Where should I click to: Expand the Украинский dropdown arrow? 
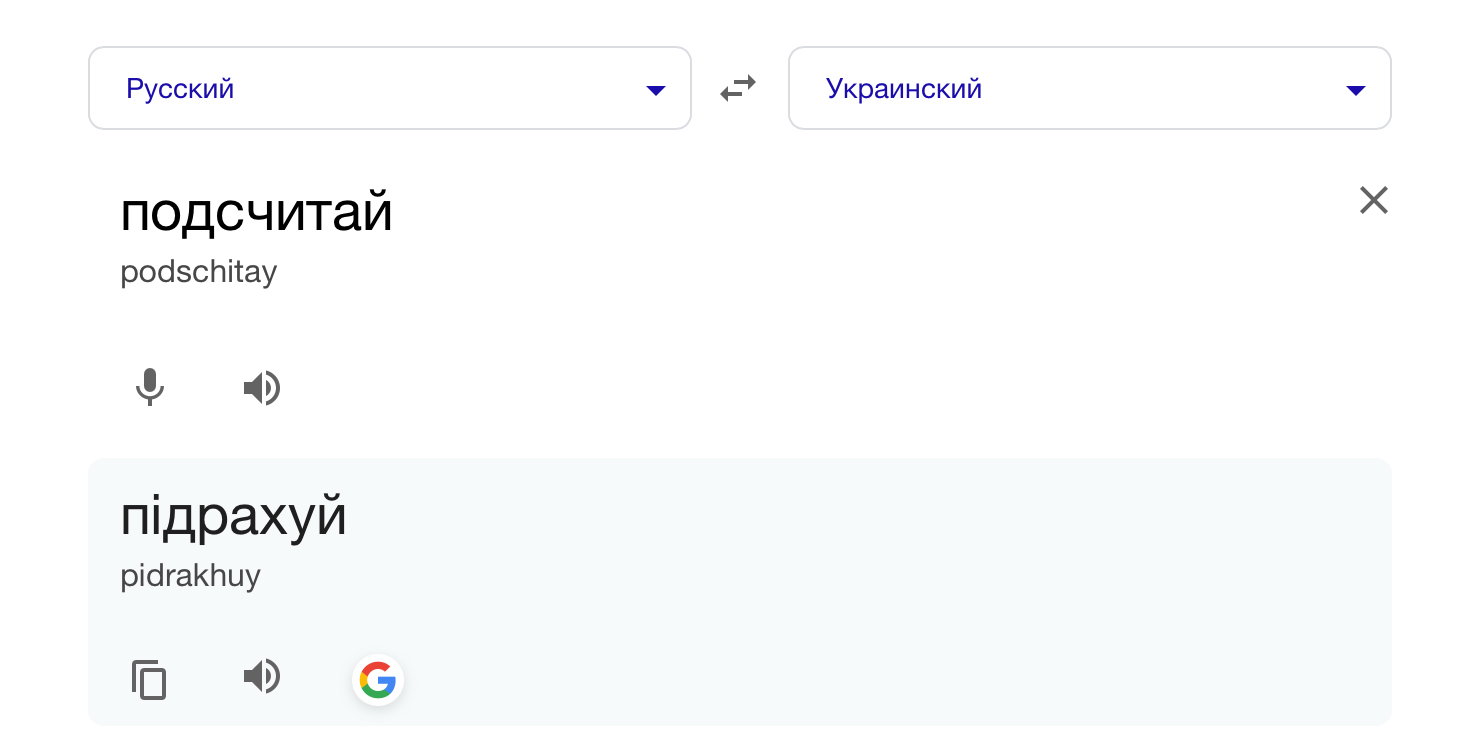[1356, 90]
